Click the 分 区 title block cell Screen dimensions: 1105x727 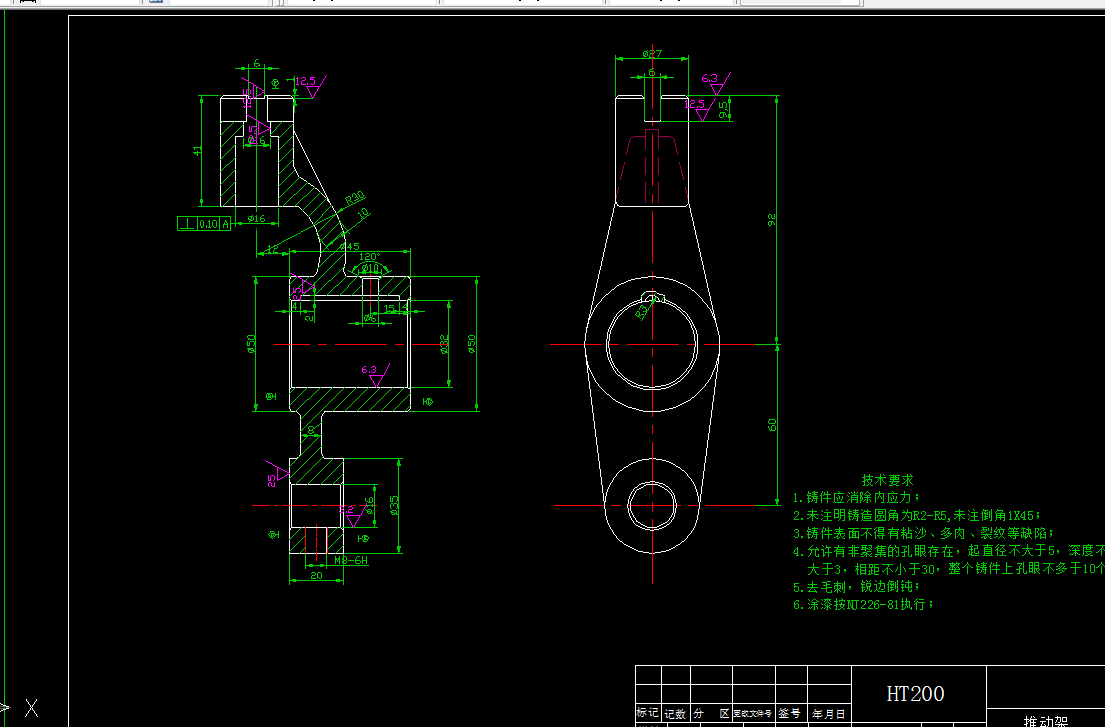pyautogui.click(x=711, y=714)
